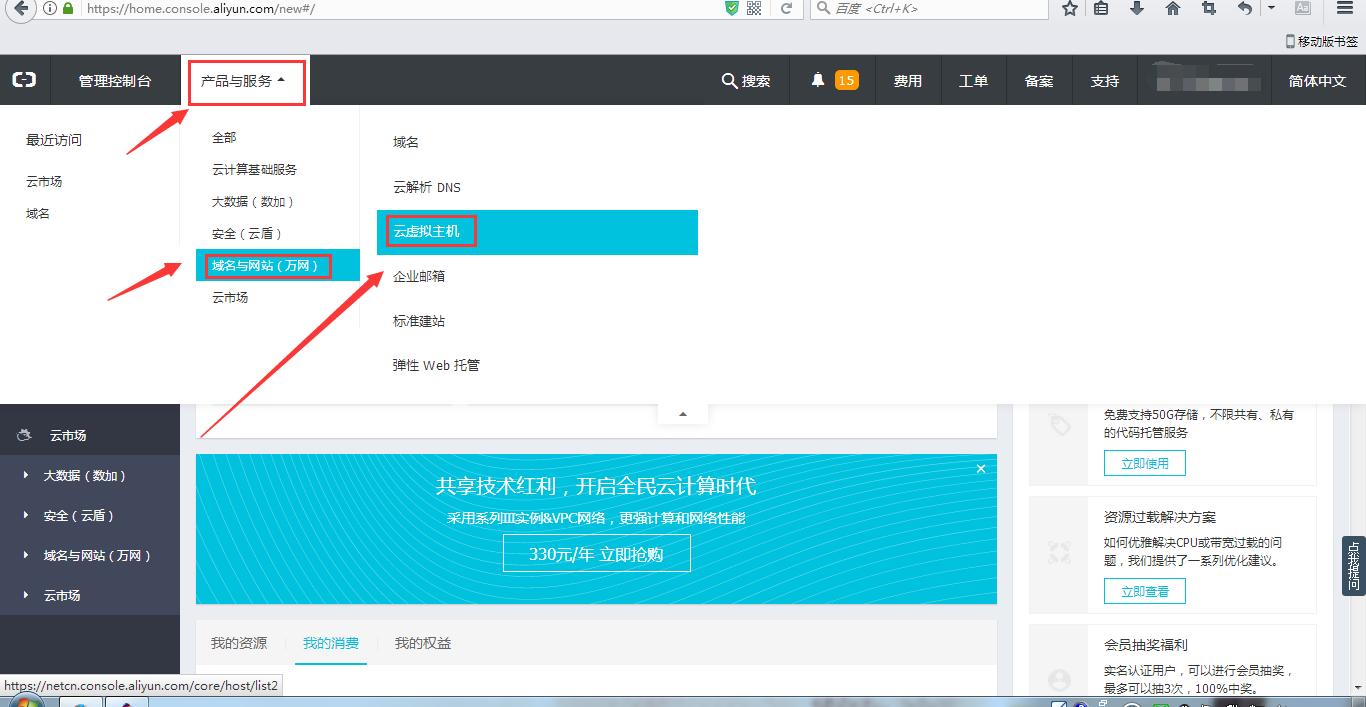The width and height of the screenshot is (1366, 707).
Task: Open the site identity info icon
Action: (49, 8)
